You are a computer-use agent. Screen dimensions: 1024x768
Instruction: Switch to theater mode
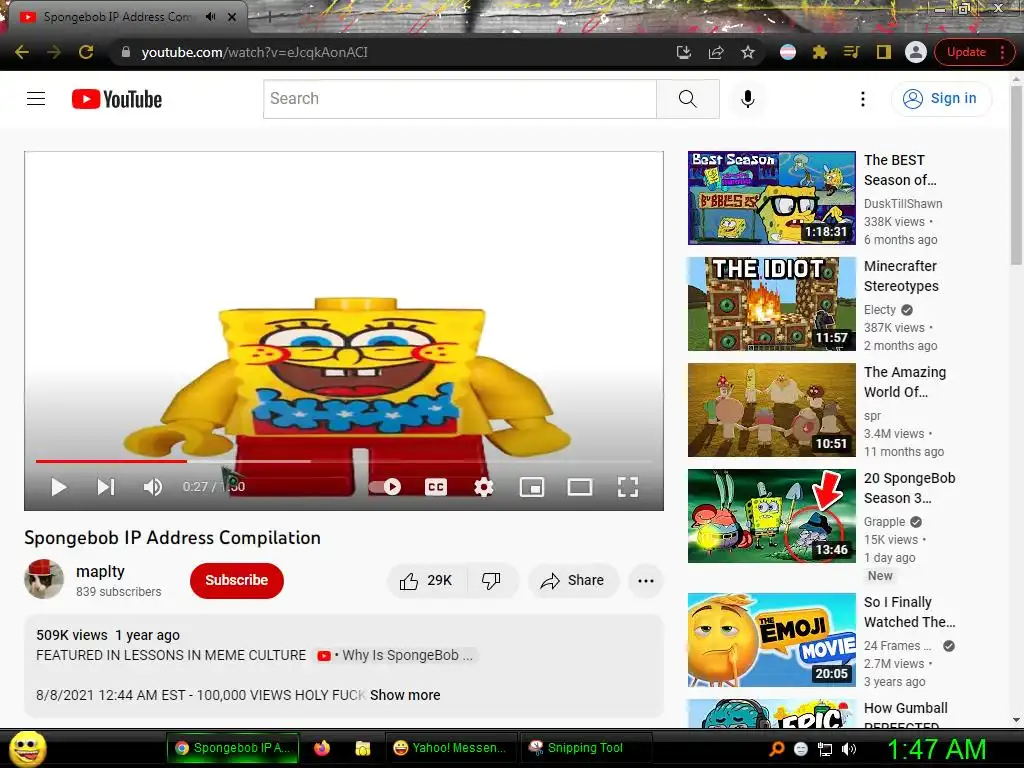(580, 487)
